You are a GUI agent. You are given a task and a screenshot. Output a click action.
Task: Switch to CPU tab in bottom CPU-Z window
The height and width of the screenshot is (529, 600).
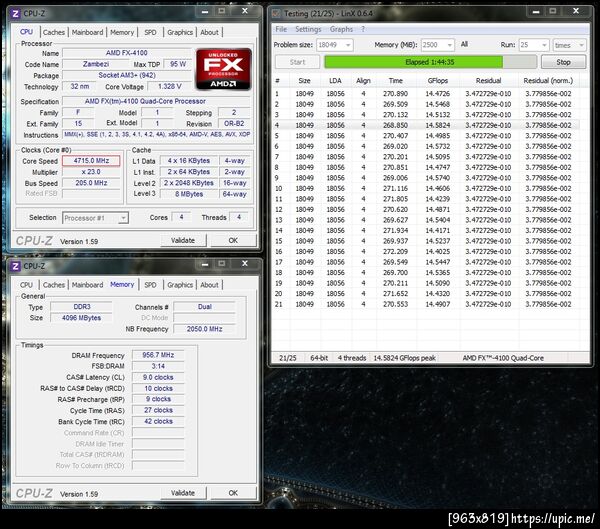pos(26,285)
